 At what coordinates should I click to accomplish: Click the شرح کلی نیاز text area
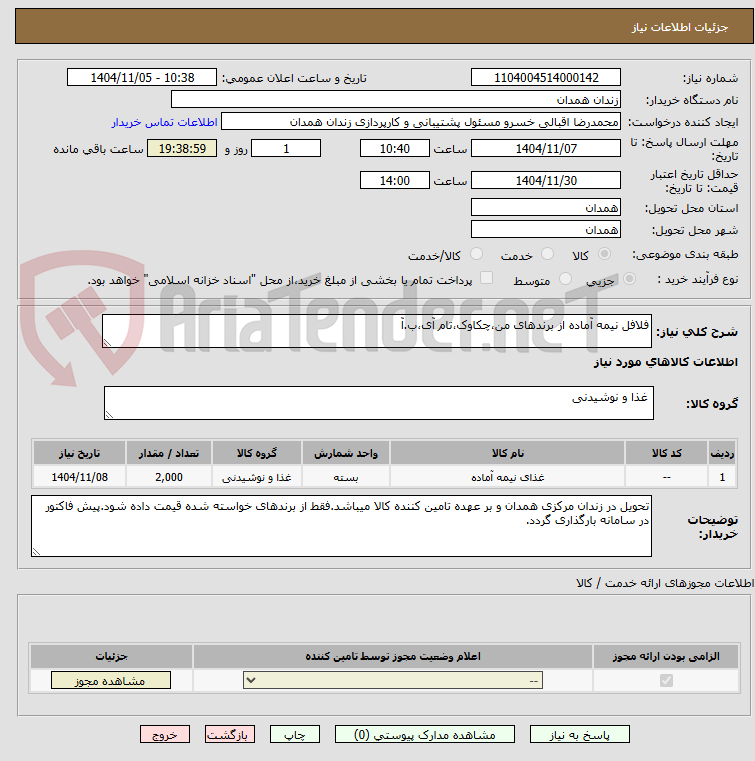coord(377,331)
